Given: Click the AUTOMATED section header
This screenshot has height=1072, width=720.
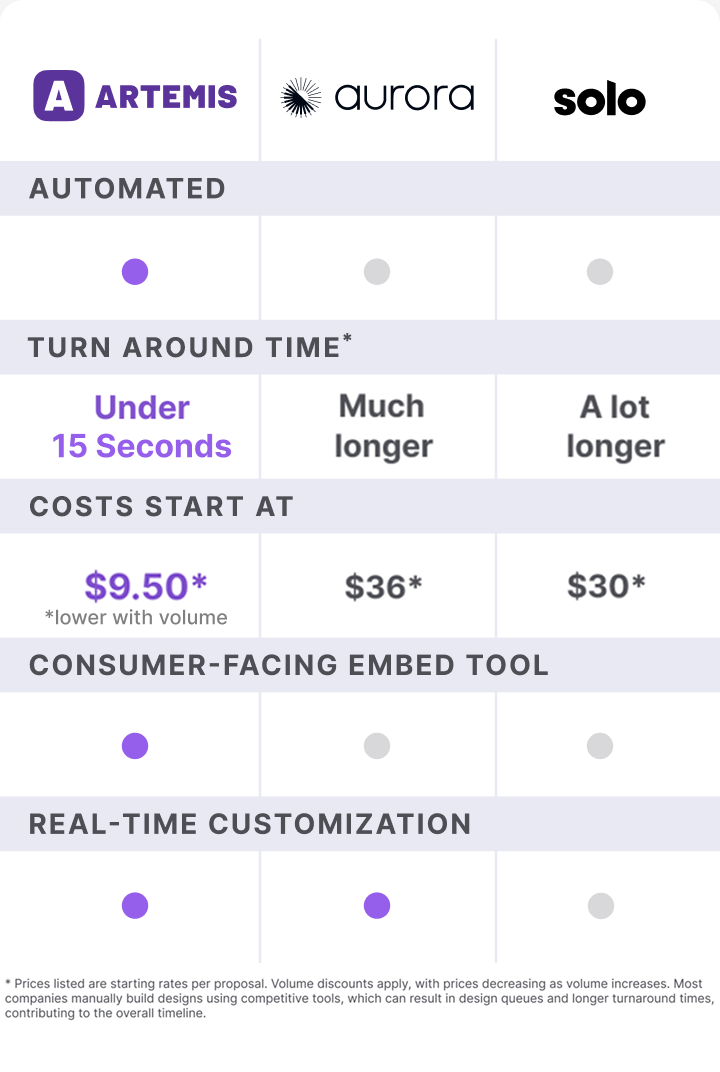Looking at the screenshot, I should tap(127, 189).
